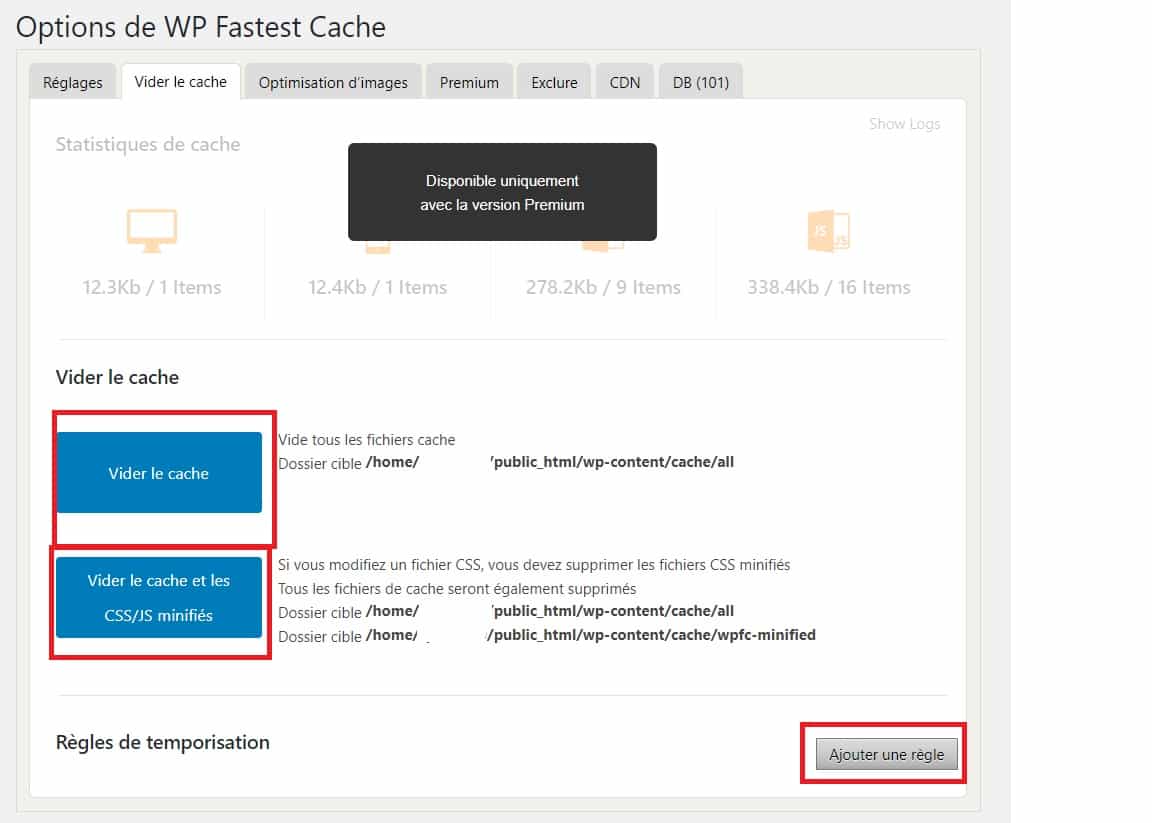Click the Options de WP Fastest Cache title
The height and width of the screenshot is (823, 1152).
(x=201, y=27)
